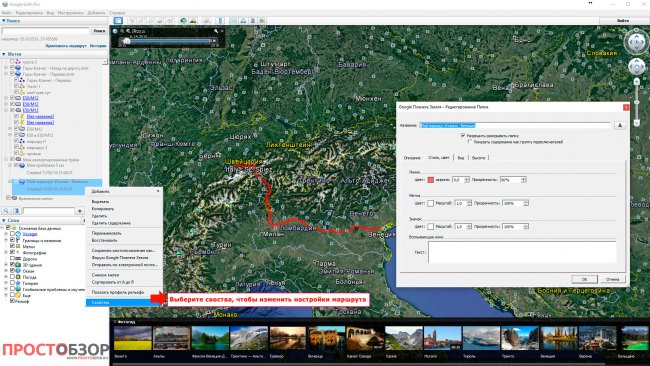Open the line color swatch

[x=431, y=180]
